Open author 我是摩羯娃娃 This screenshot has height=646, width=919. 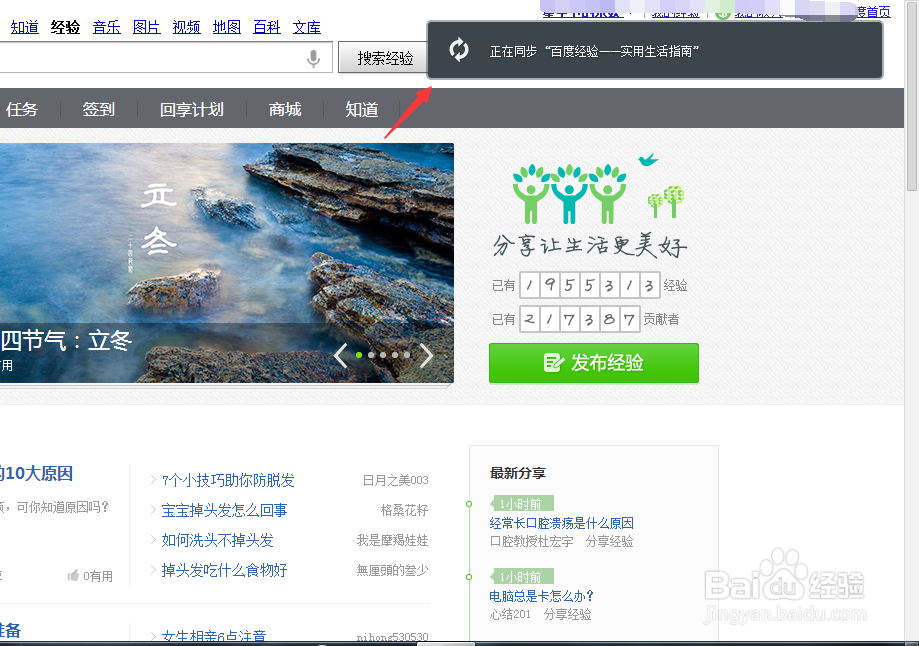coord(393,540)
